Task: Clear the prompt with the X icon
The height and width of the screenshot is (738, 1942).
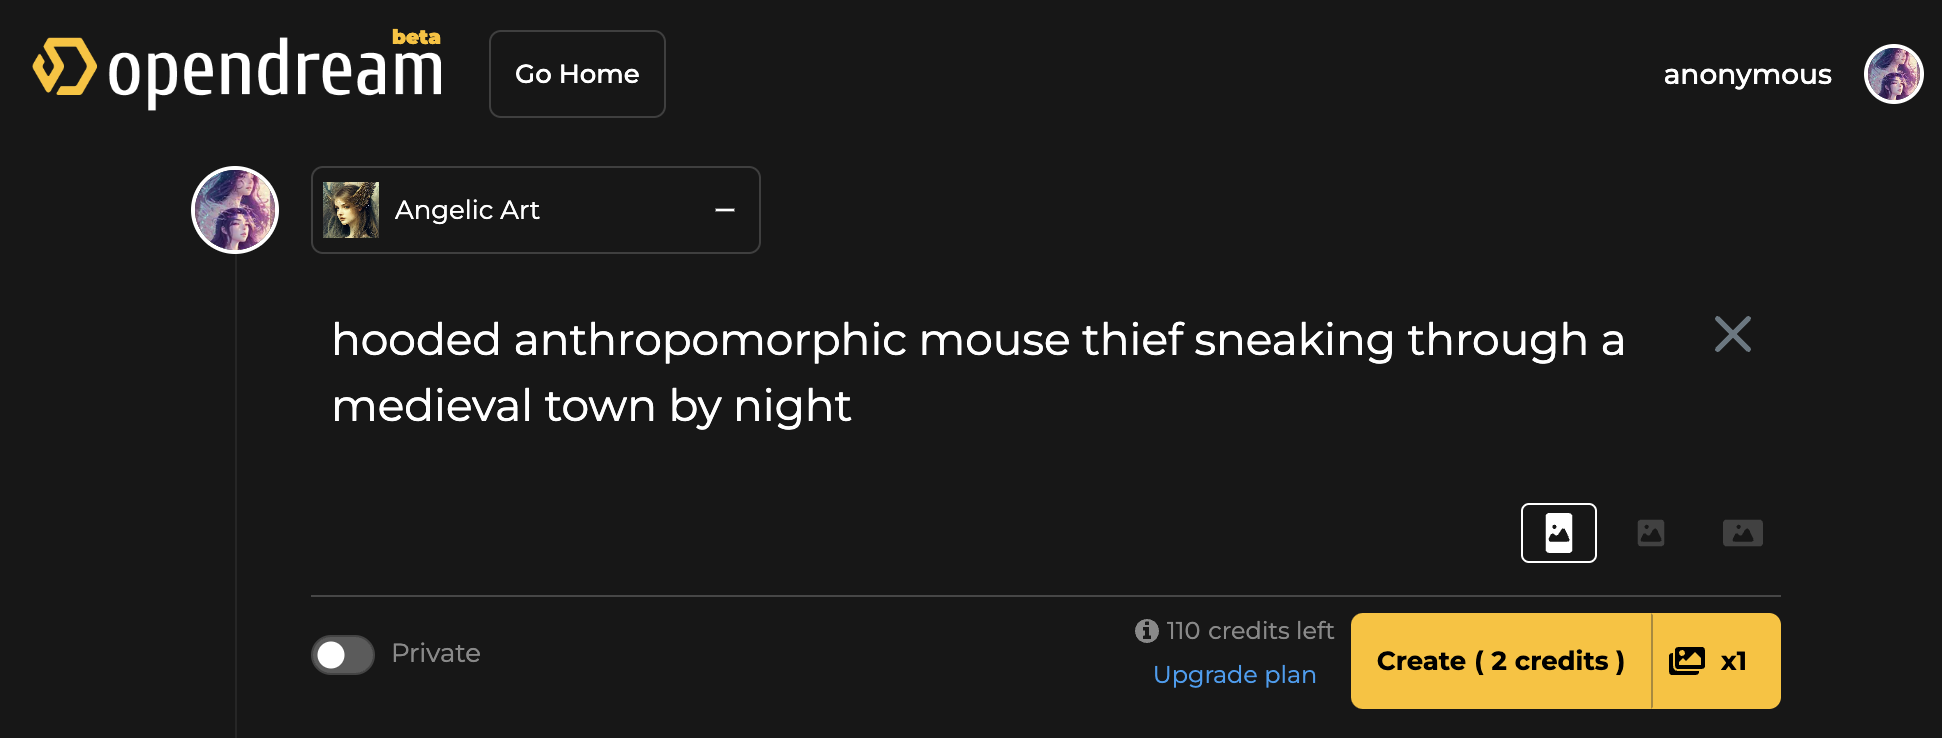Action: 1732,335
